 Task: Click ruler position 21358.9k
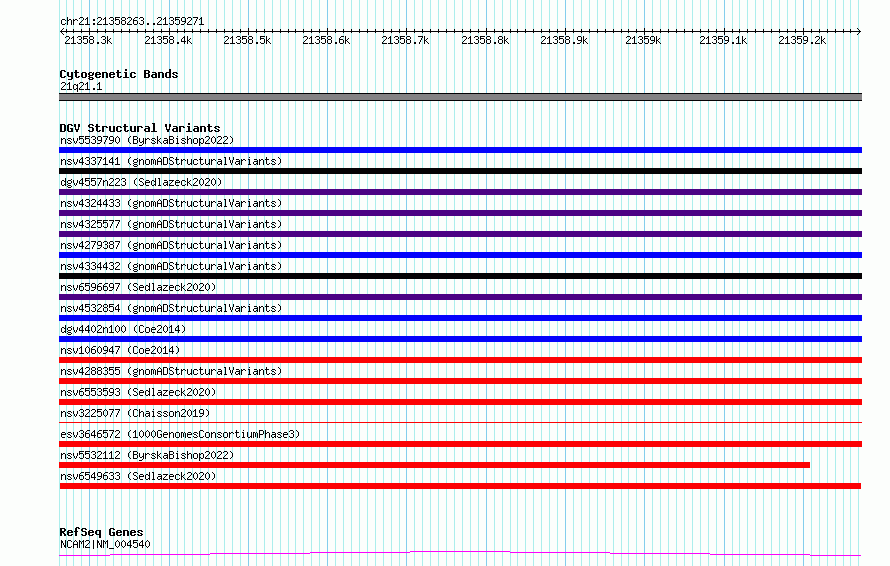(564, 40)
